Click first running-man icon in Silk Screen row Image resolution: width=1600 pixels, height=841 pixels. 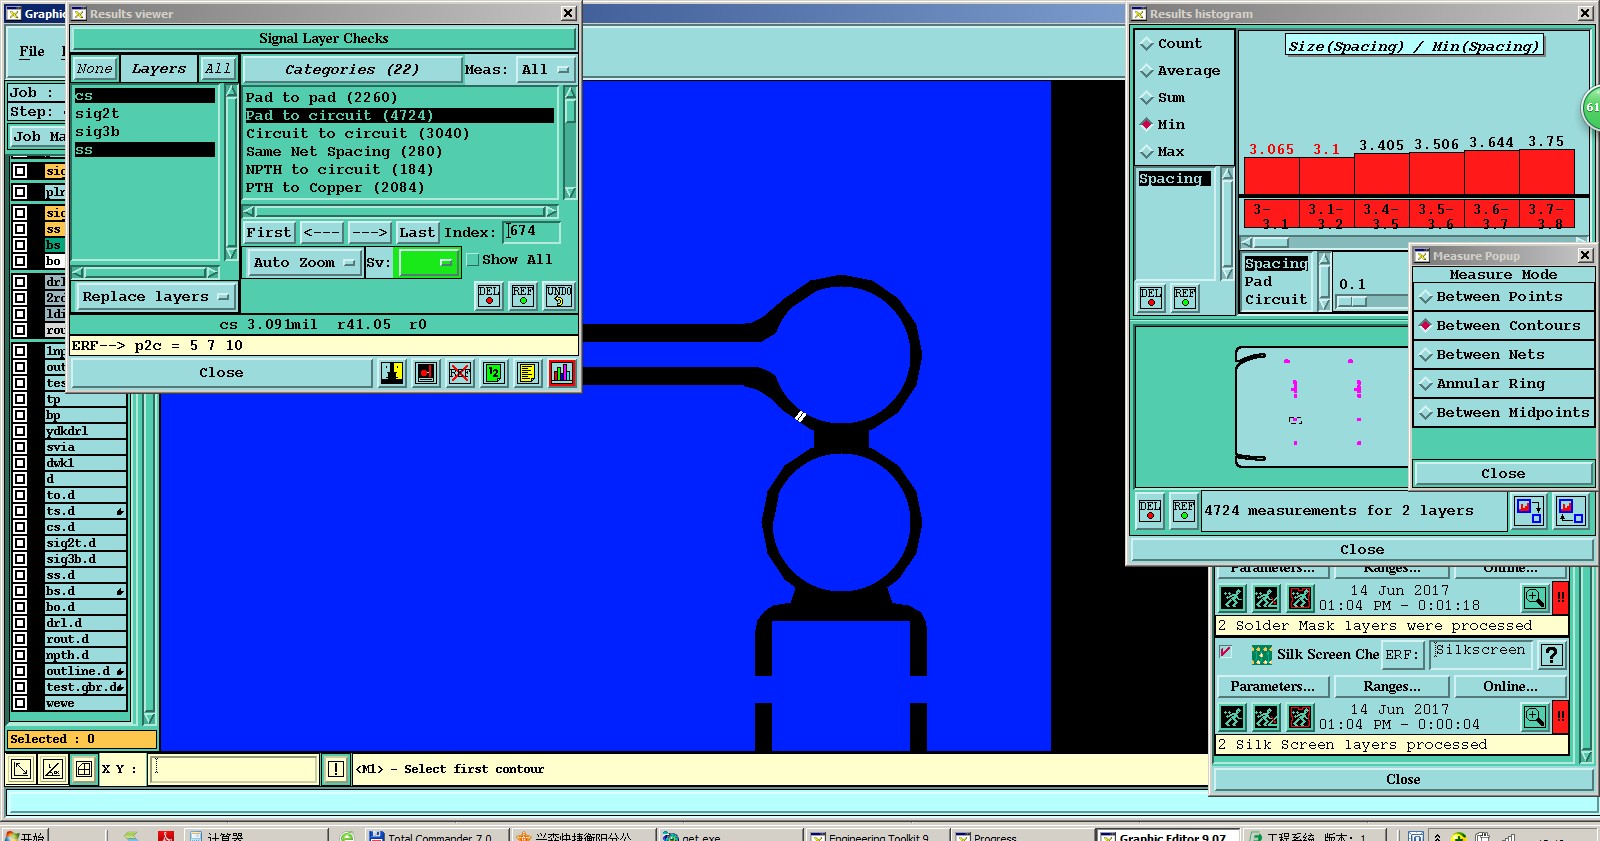click(x=1233, y=717)
